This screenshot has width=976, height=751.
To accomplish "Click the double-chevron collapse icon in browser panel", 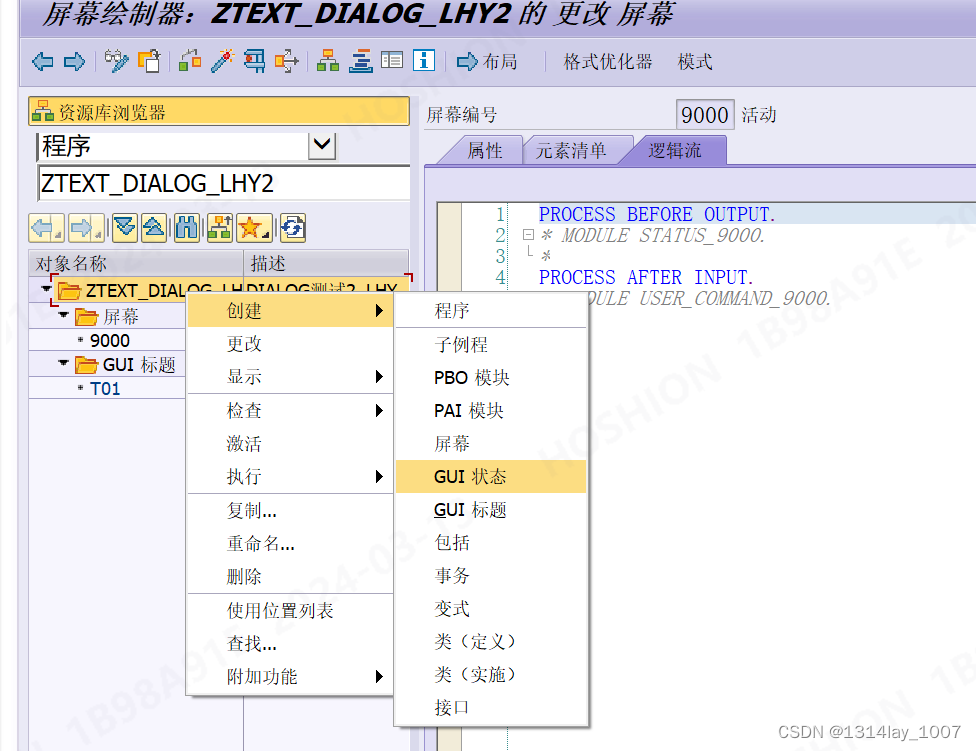I will click(x=125, y=227).
